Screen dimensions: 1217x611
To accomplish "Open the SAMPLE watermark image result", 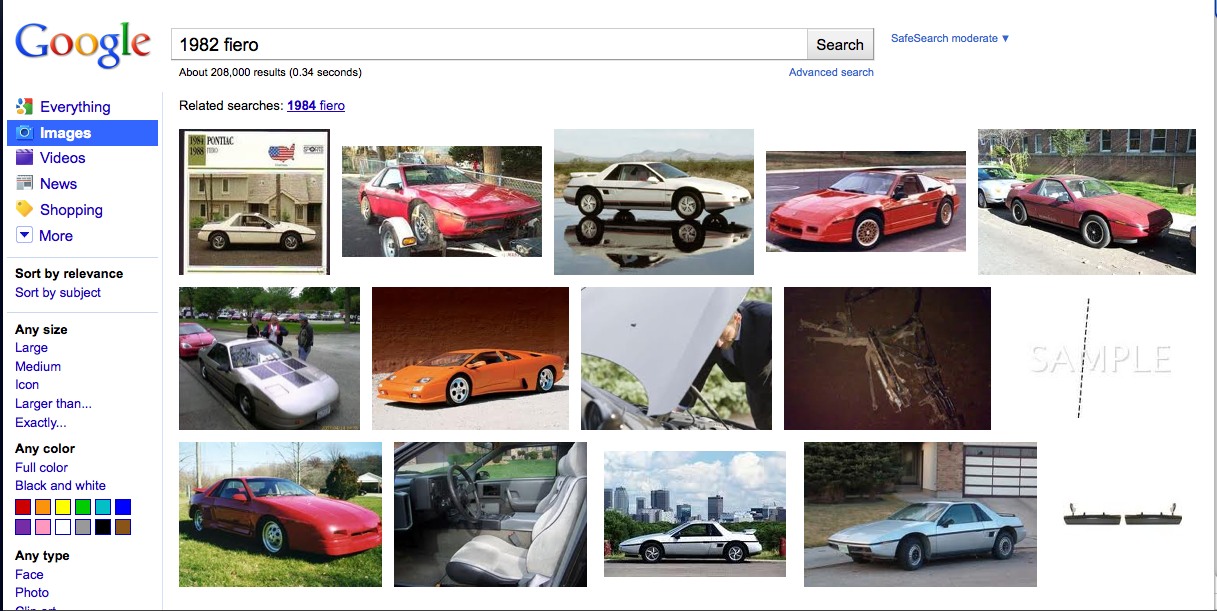I will click(x=1099, y=358).
